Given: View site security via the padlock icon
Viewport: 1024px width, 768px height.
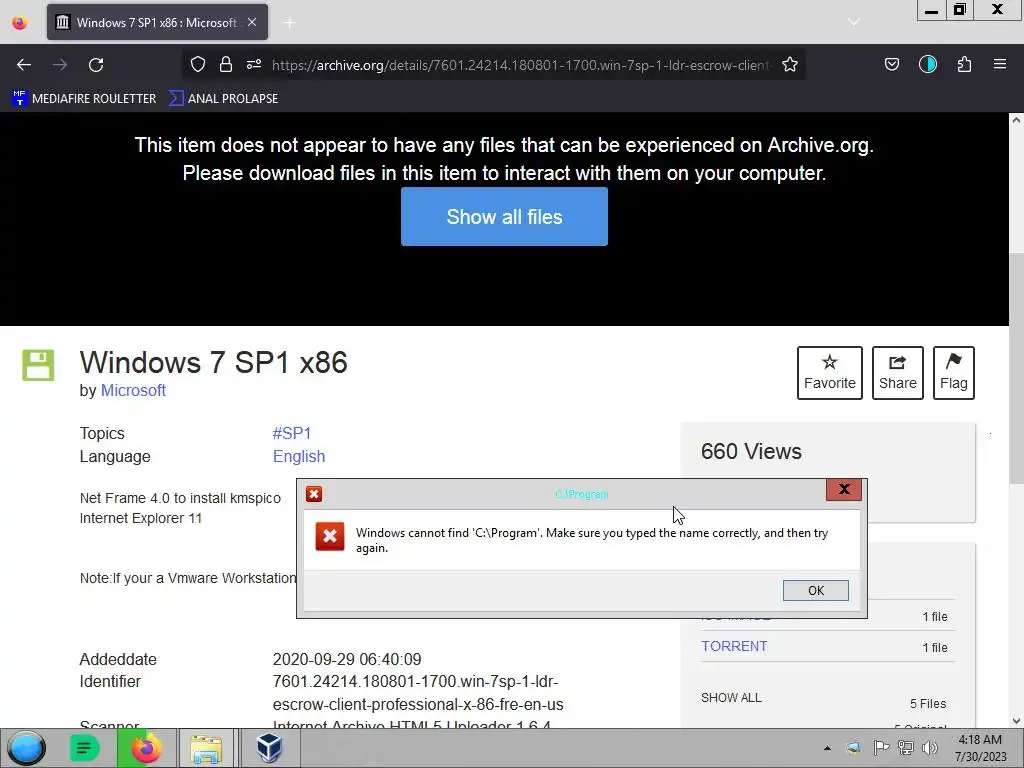Looking at the screenshot, I should [x=226, y=64].
